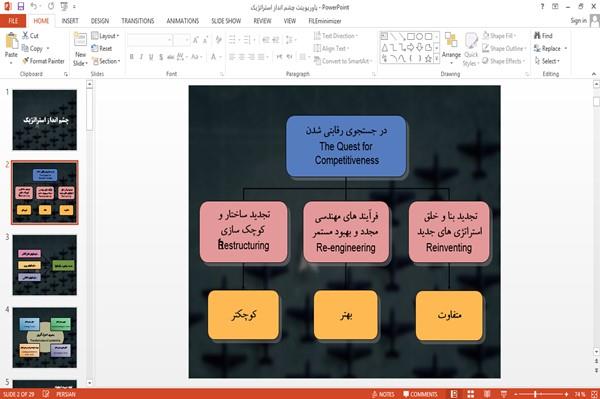Open the Layout dropdown
This screenshot has width=600, height=399.
pos(105,36)
